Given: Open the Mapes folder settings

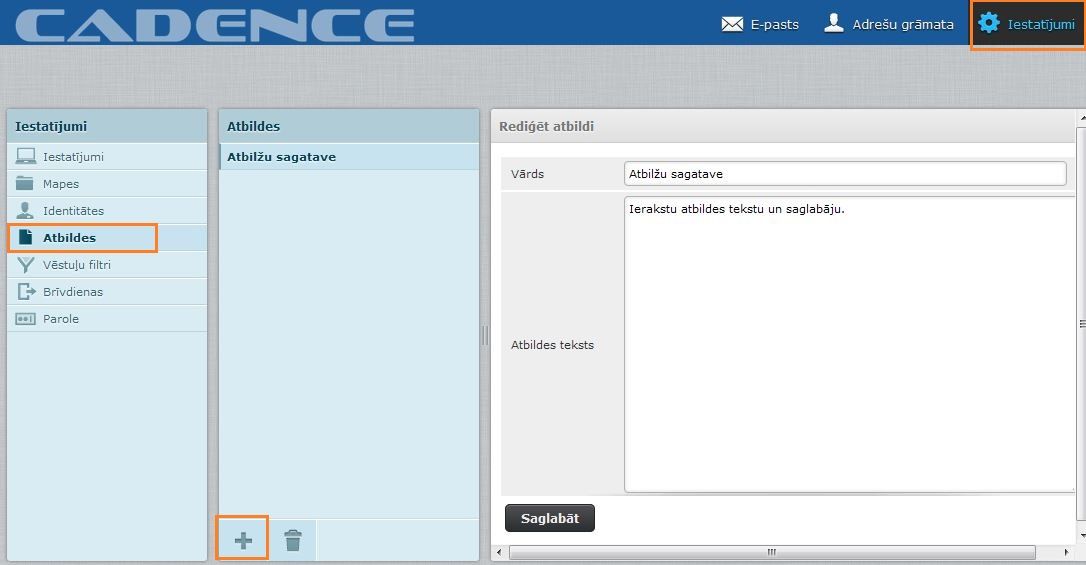Looking at the screenshot, I should tap(60, 184).
